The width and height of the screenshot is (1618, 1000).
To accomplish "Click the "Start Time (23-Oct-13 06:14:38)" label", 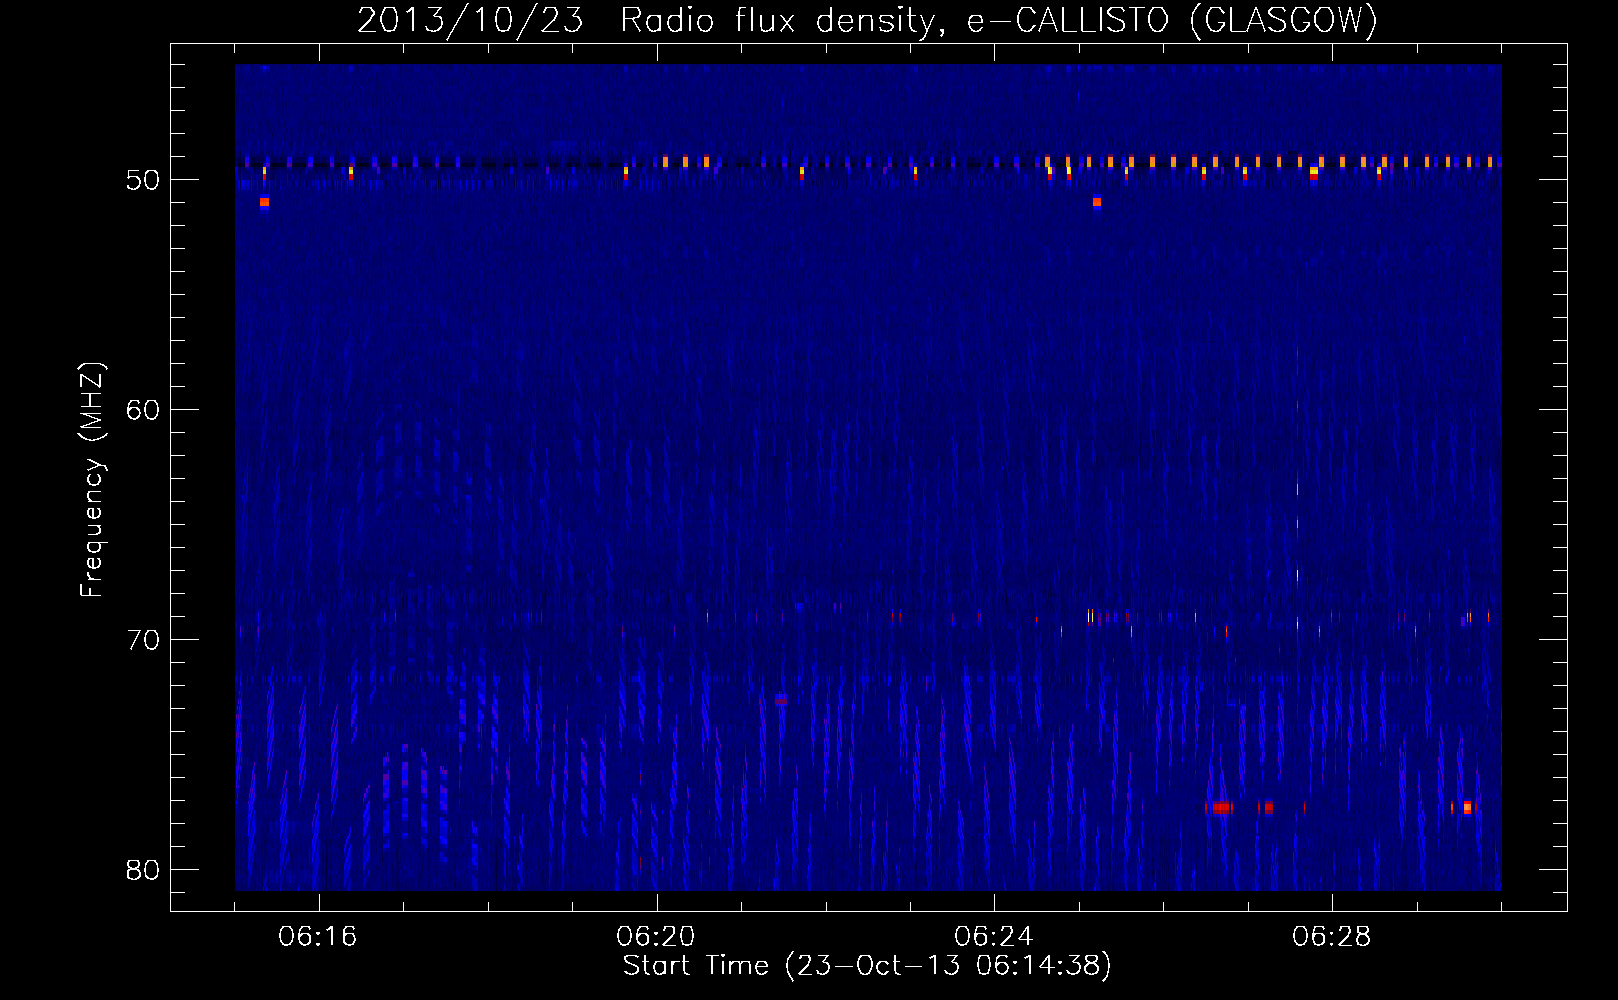I will (867, 966).
